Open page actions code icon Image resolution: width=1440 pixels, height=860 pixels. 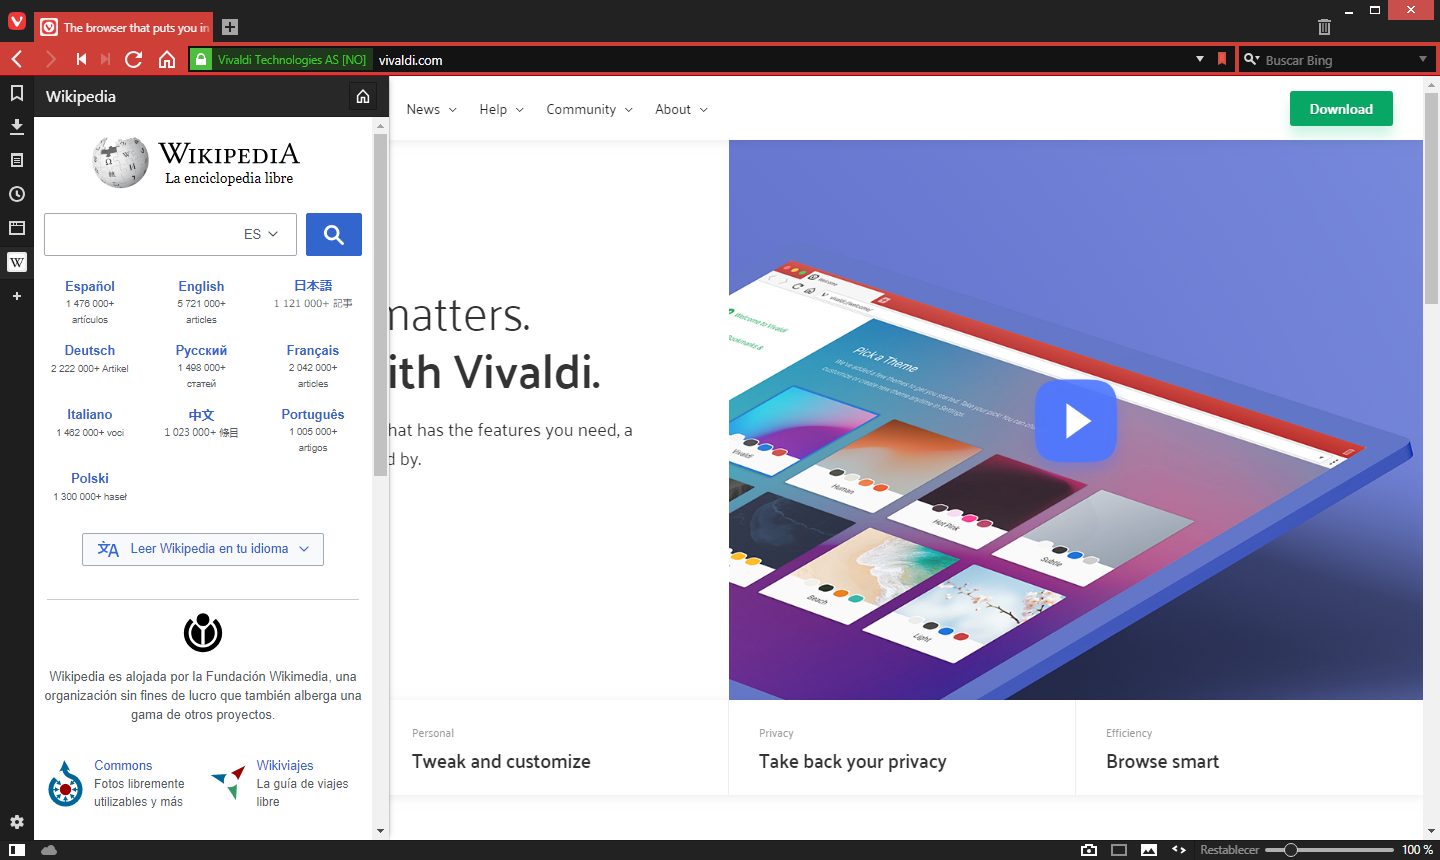pyautogui.click(x=1179, y=850)
